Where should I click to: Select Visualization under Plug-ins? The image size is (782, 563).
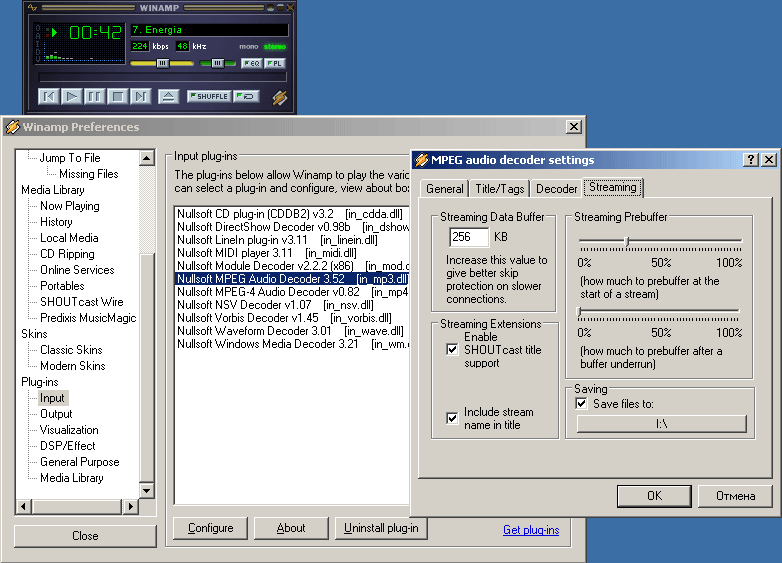click(69, 430)
